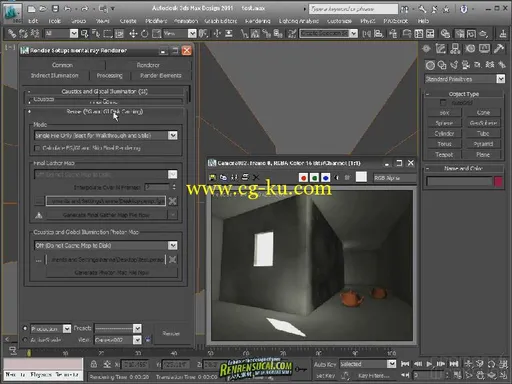Image resolution: width=512 pixels, height=384 pixels.
Task: Open the View Camera dropdown in Render Setup
Action: click(118, 340)
